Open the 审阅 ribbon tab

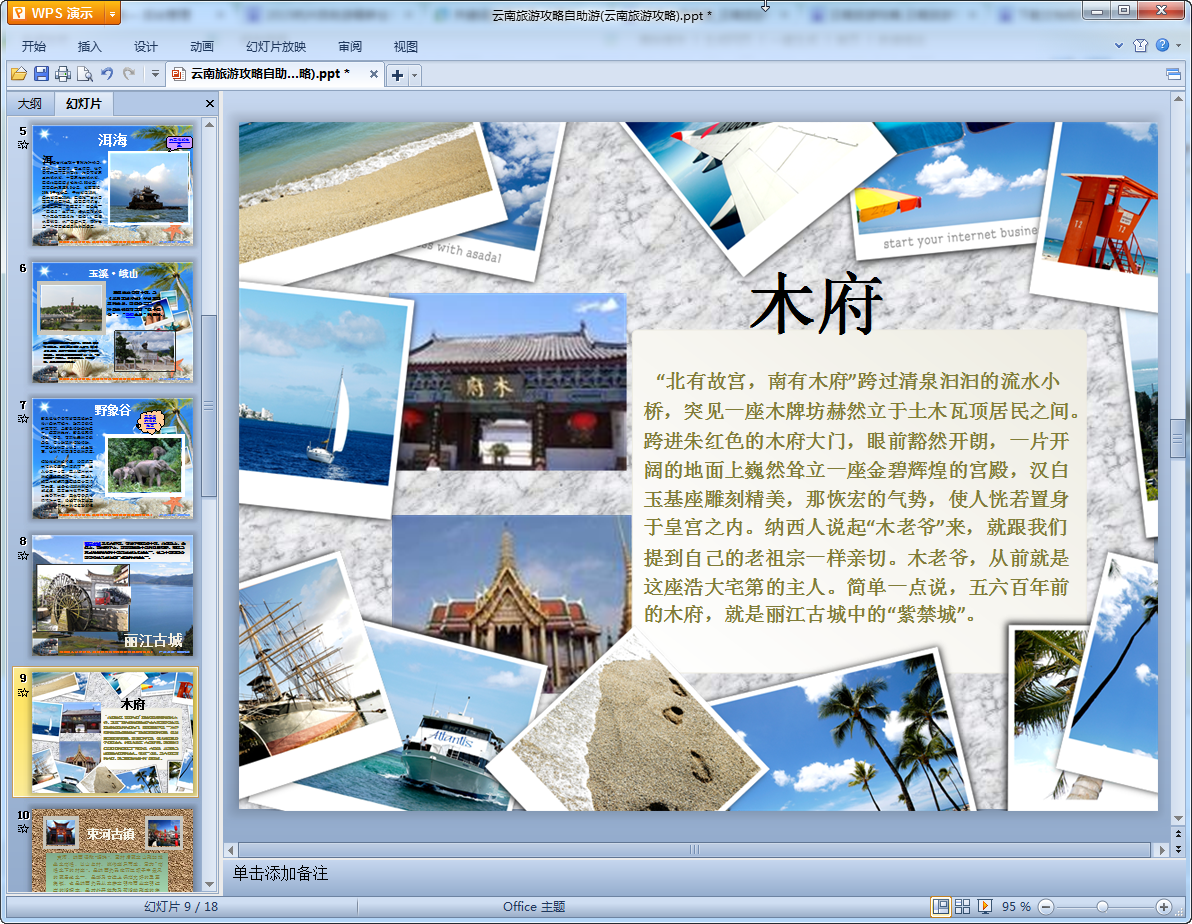[x=350, y=46]
